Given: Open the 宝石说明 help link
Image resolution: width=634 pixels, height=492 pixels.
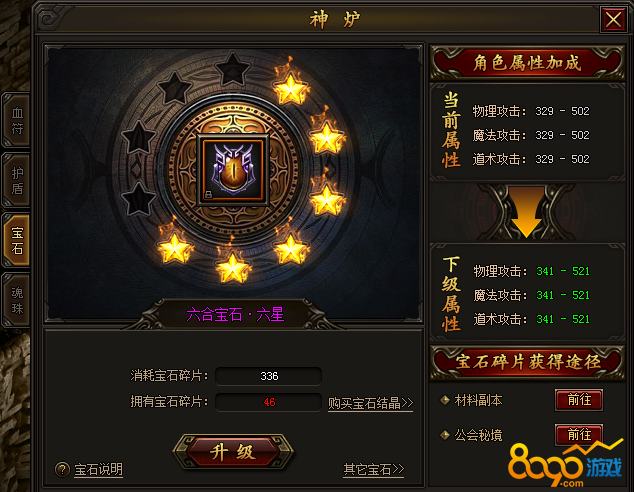Looking at the screenshot, I should (x=98, y=469).
